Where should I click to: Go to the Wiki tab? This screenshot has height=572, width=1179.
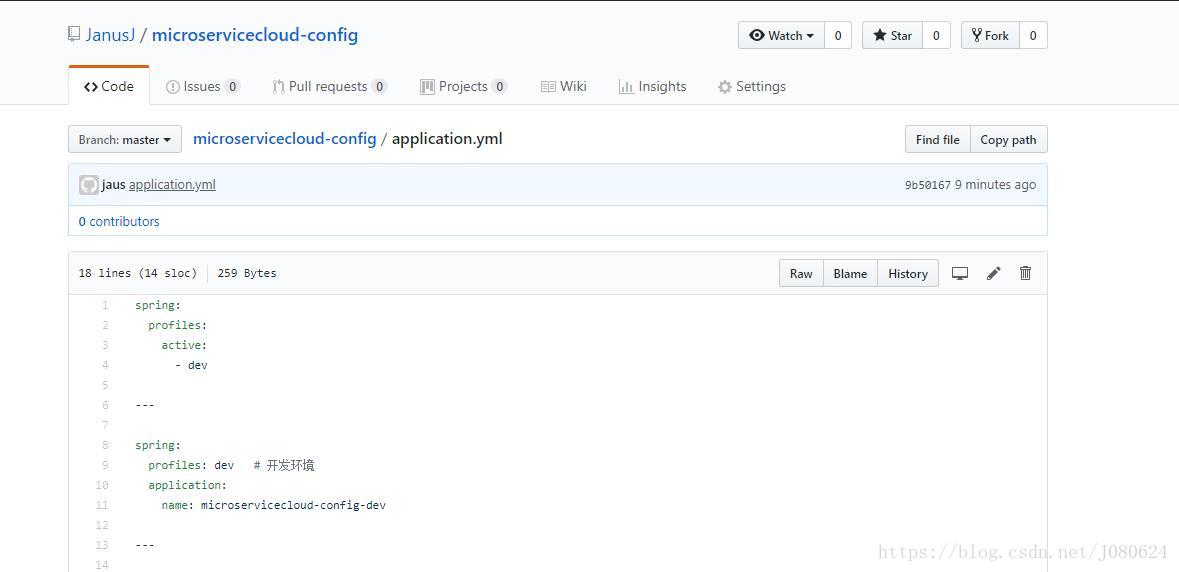tap(564, 86)
